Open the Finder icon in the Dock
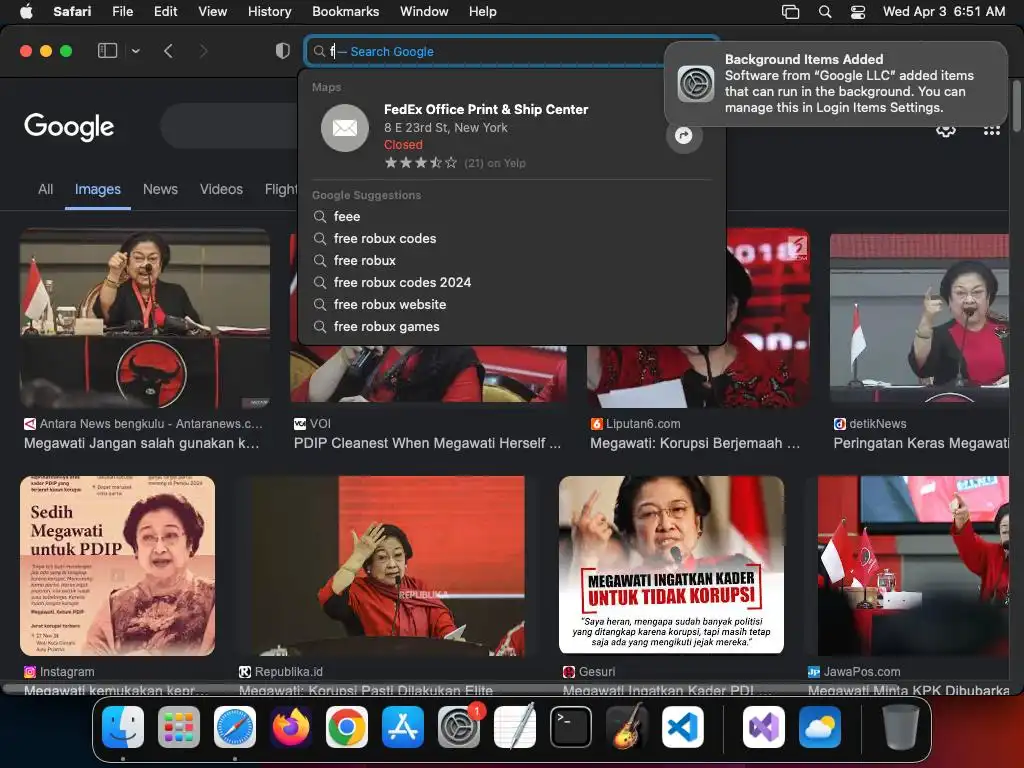 (123, 727)
